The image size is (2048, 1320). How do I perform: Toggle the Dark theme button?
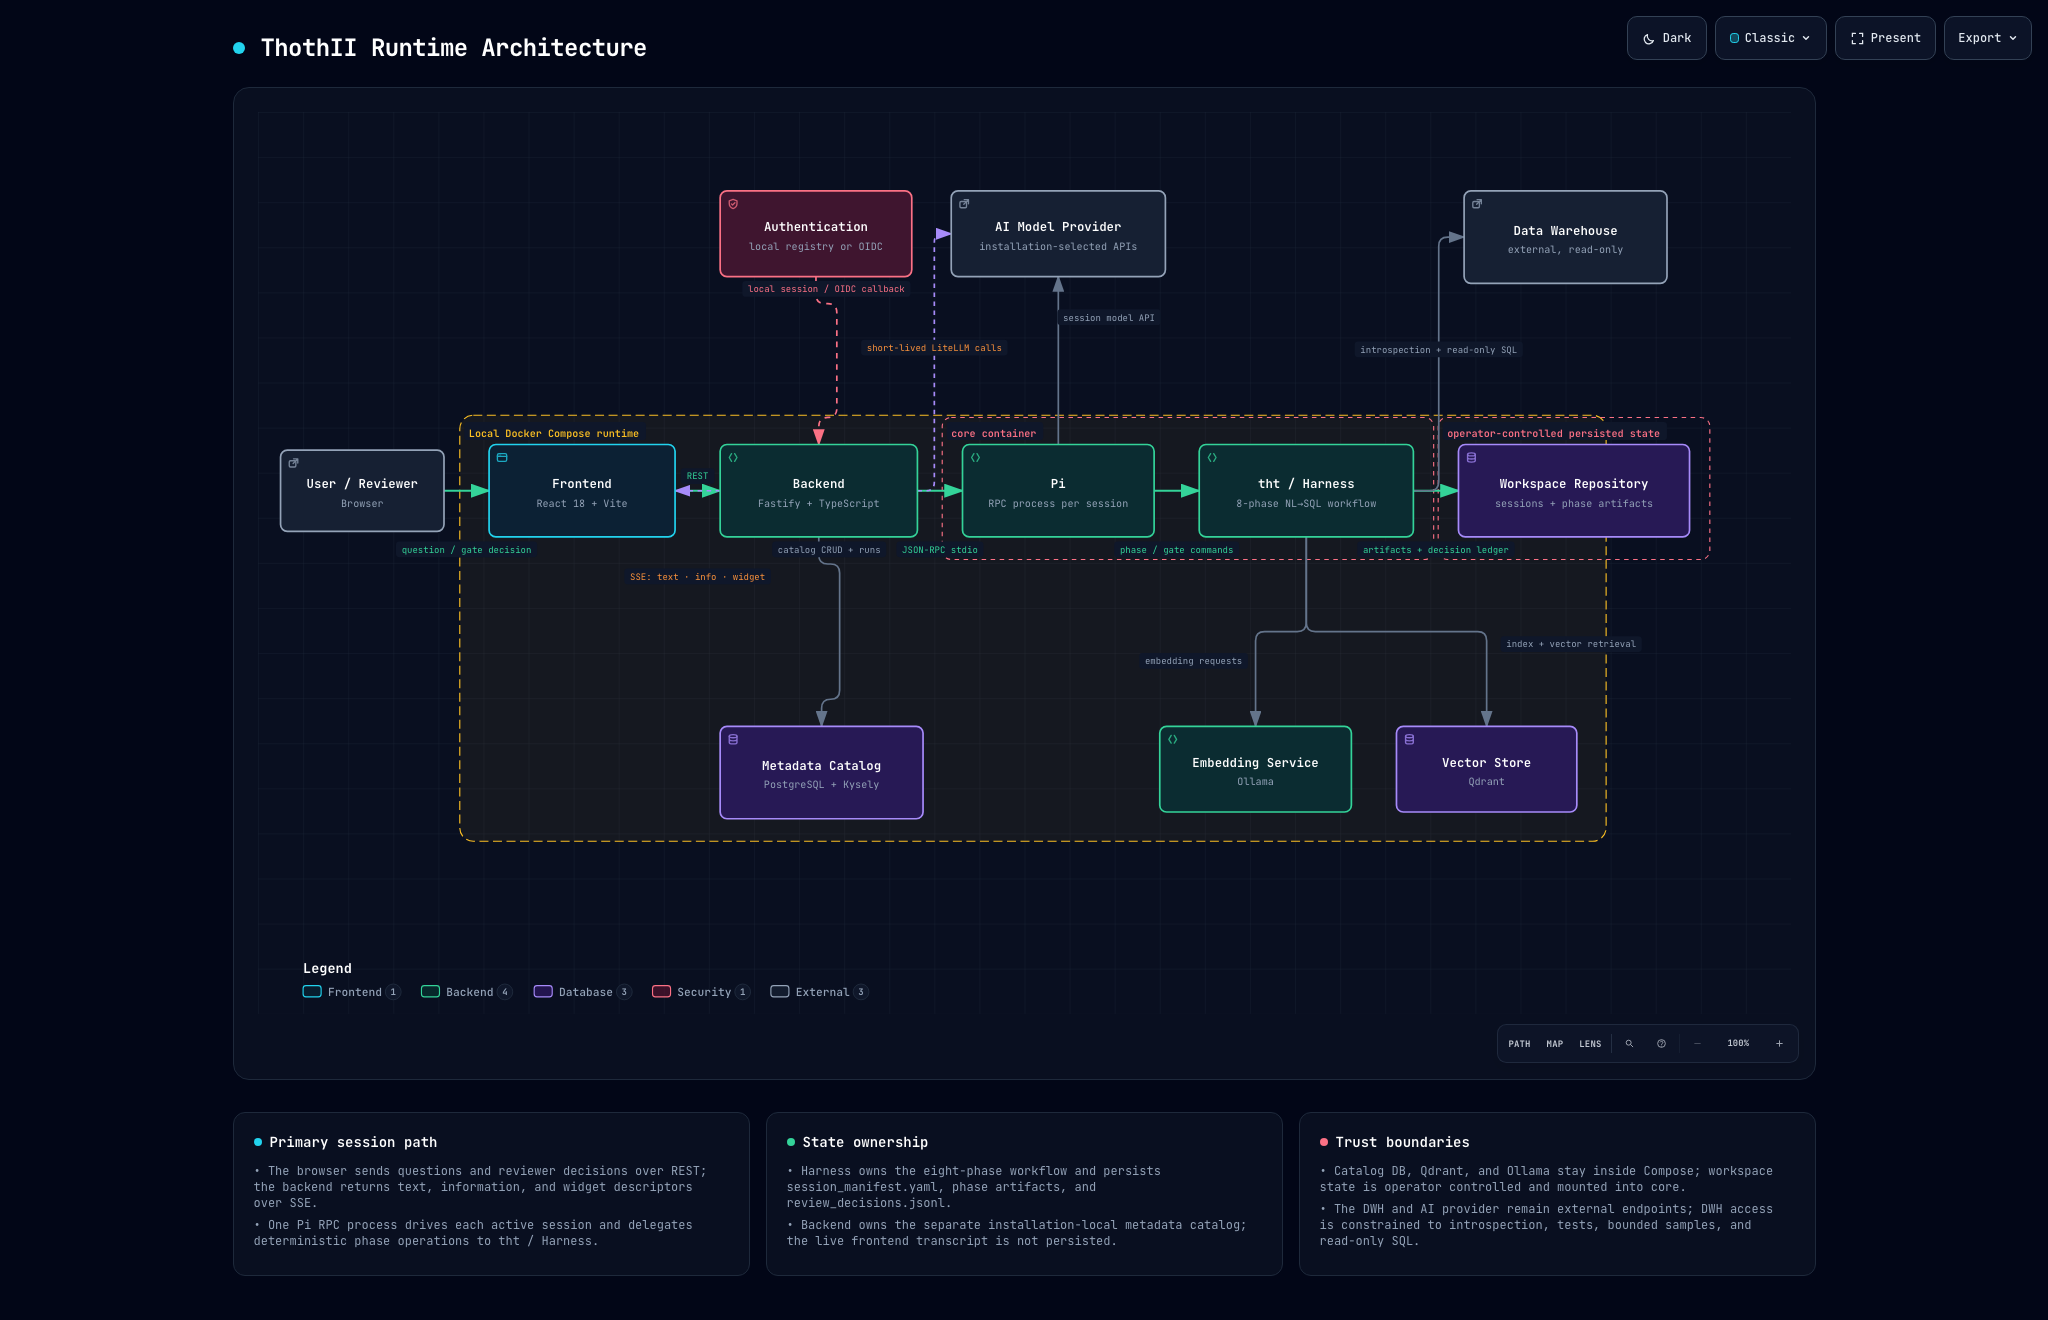click(1666, 38)
